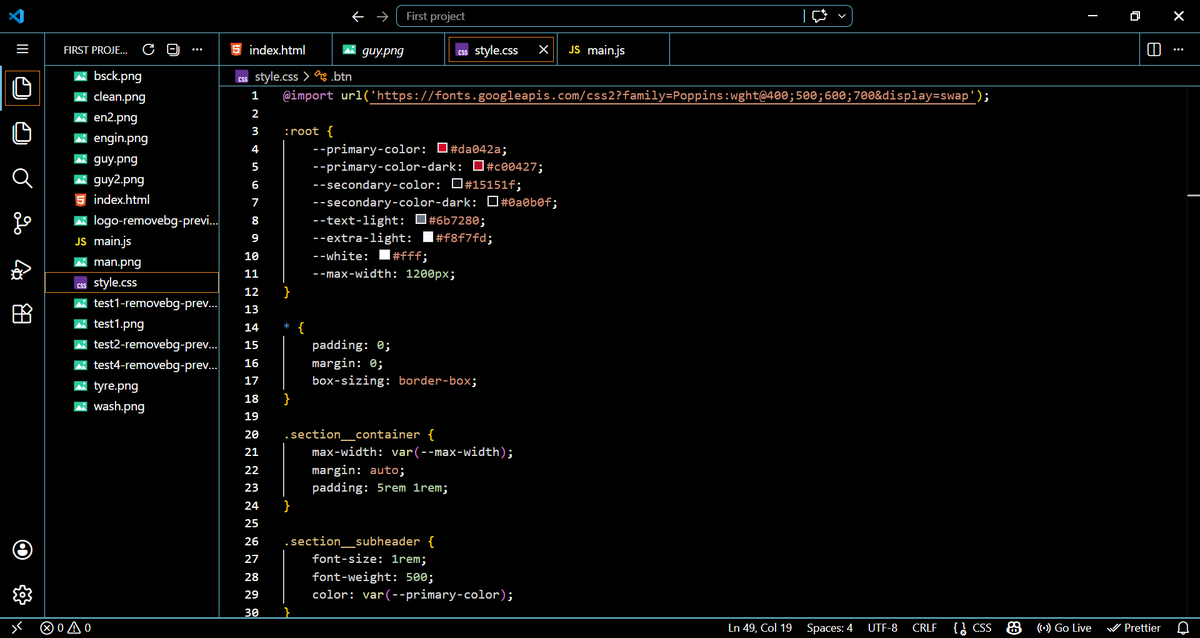Open the style.css breadcrumb item

click(276, 76)
